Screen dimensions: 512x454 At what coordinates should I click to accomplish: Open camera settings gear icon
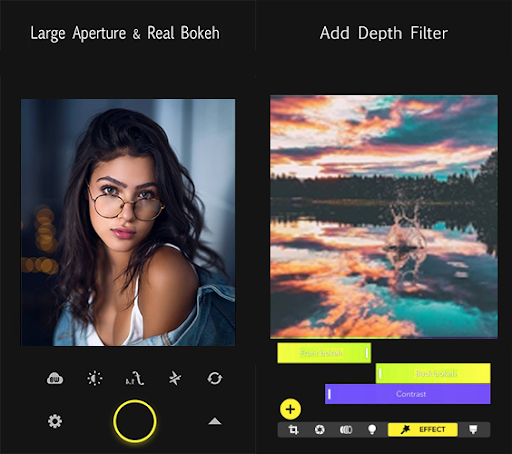(55, 421)
